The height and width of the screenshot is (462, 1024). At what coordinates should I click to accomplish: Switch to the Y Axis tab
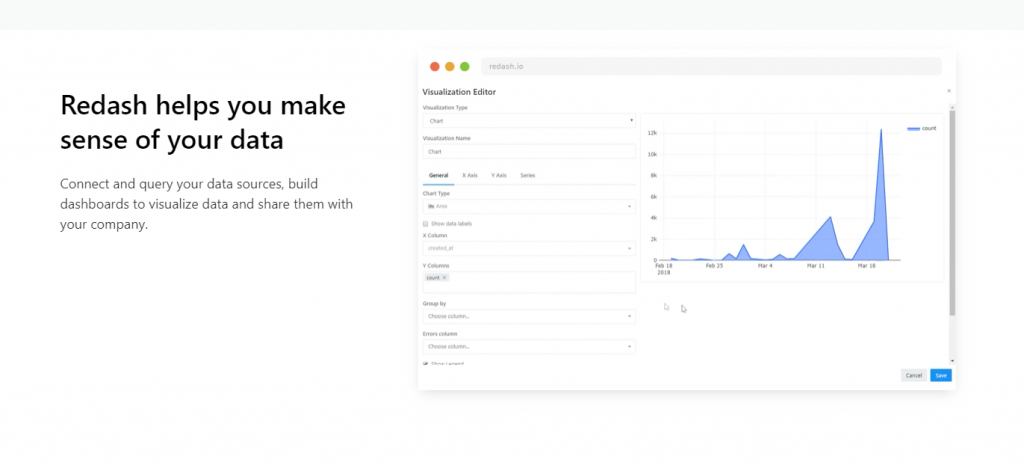click(x=499, y=176)
